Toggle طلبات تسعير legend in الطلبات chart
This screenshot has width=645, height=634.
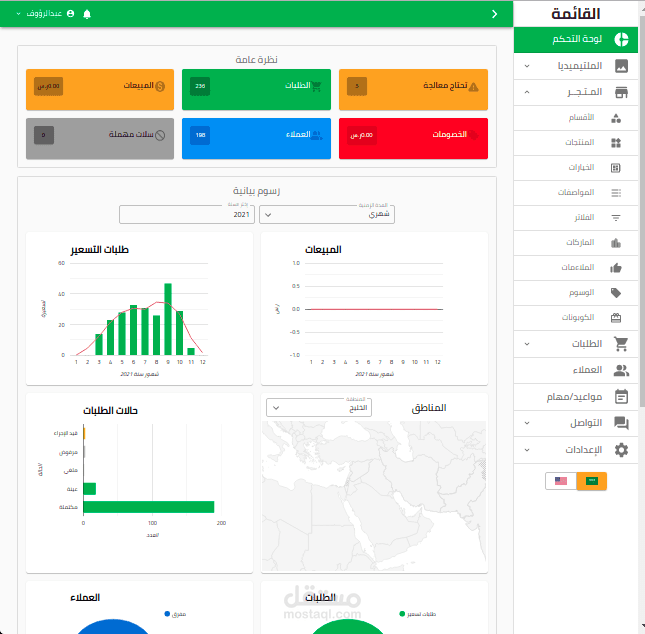point(418,614)
